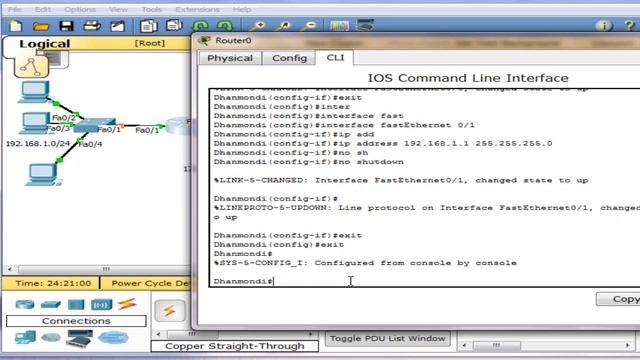Click the Zoom Out magnifier icon
This screenshot has height=360, width=640.
coord(309,26)
